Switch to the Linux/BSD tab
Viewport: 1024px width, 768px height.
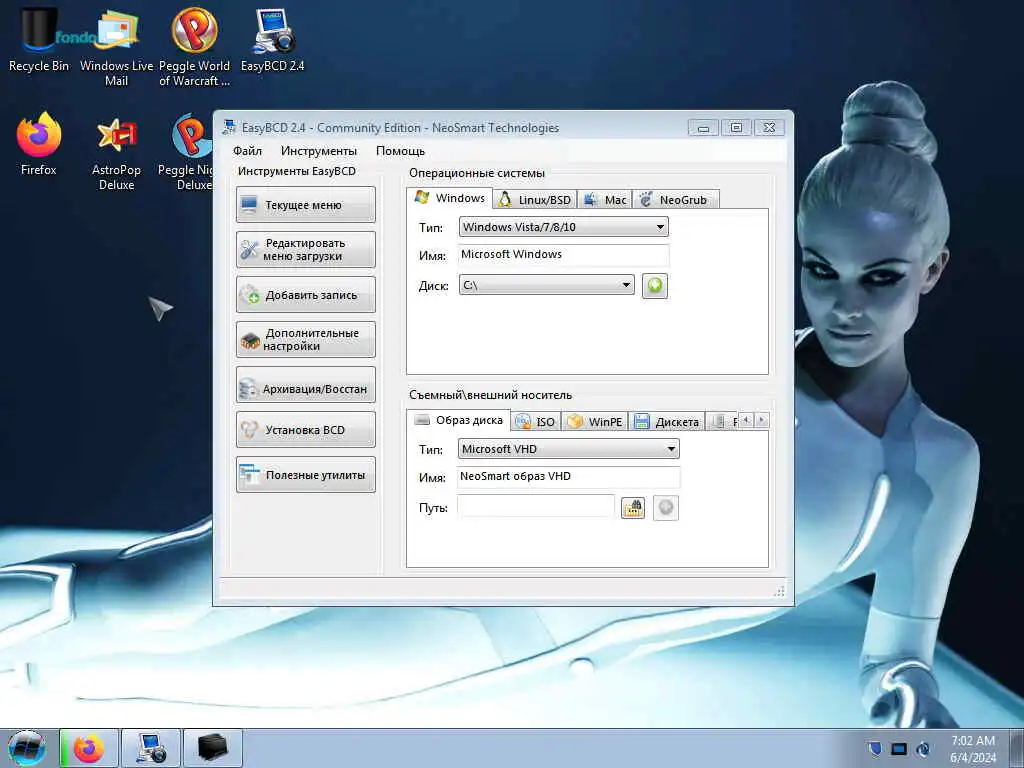pos(535,200)
